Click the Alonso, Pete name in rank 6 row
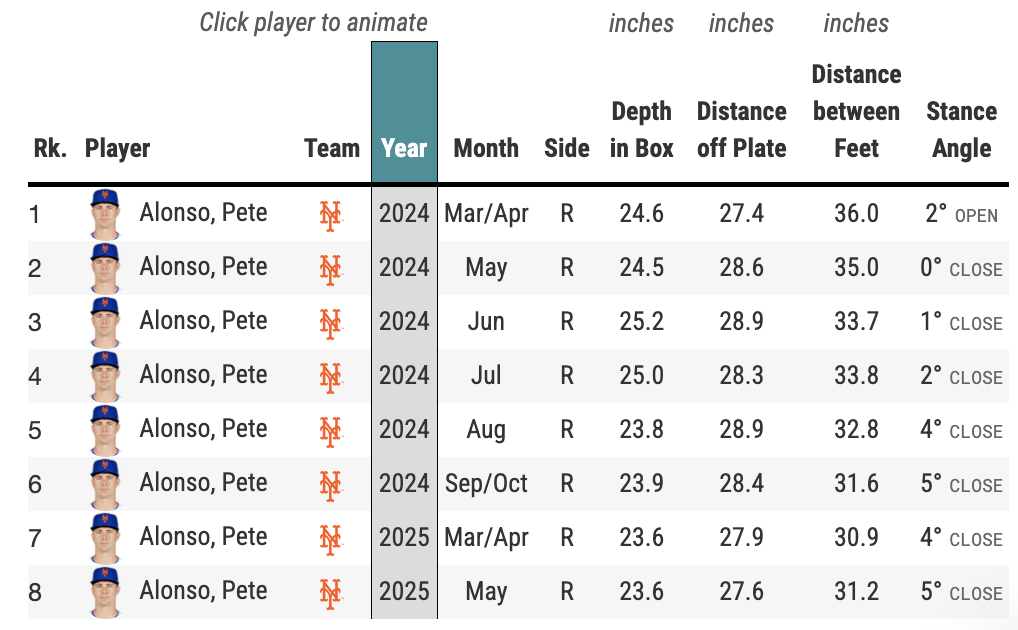This screenshot has width=1018, height=630. pos(203,483)
